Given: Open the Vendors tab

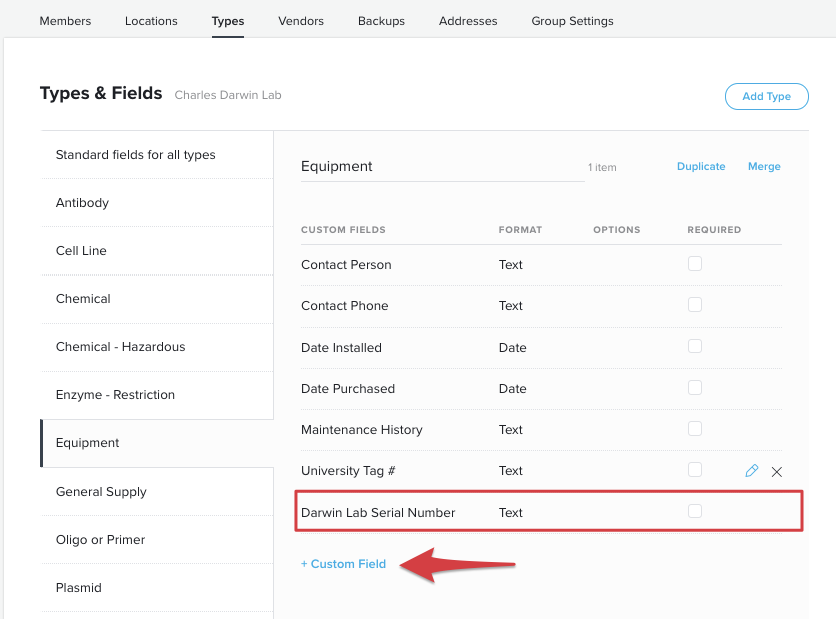Looking at the screenshot, I should click(x=301, y=21).
